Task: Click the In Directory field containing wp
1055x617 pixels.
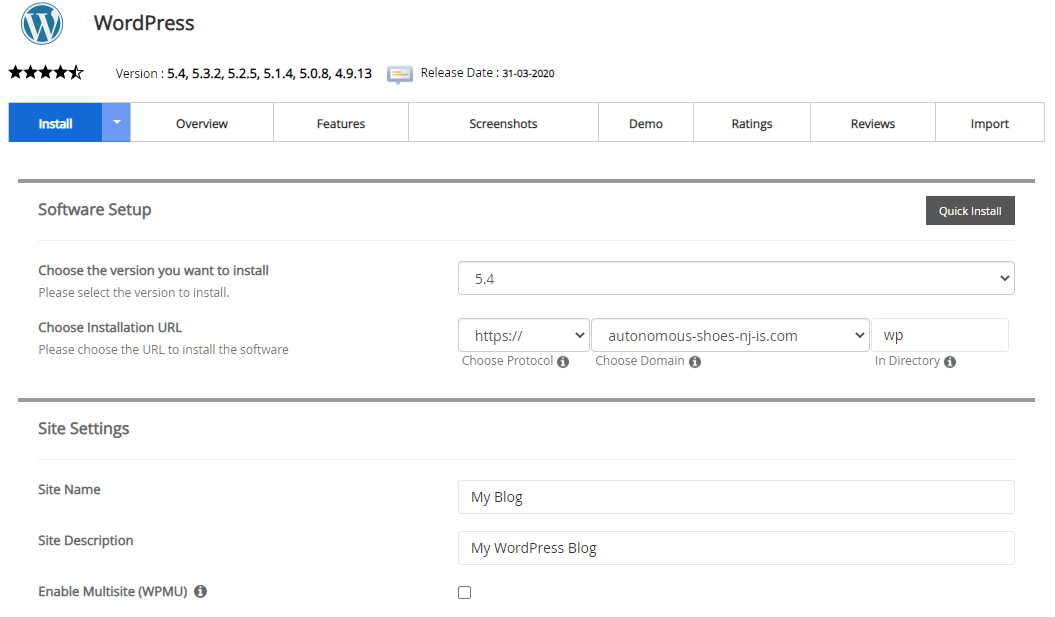Action: click(x=940, y=335)
